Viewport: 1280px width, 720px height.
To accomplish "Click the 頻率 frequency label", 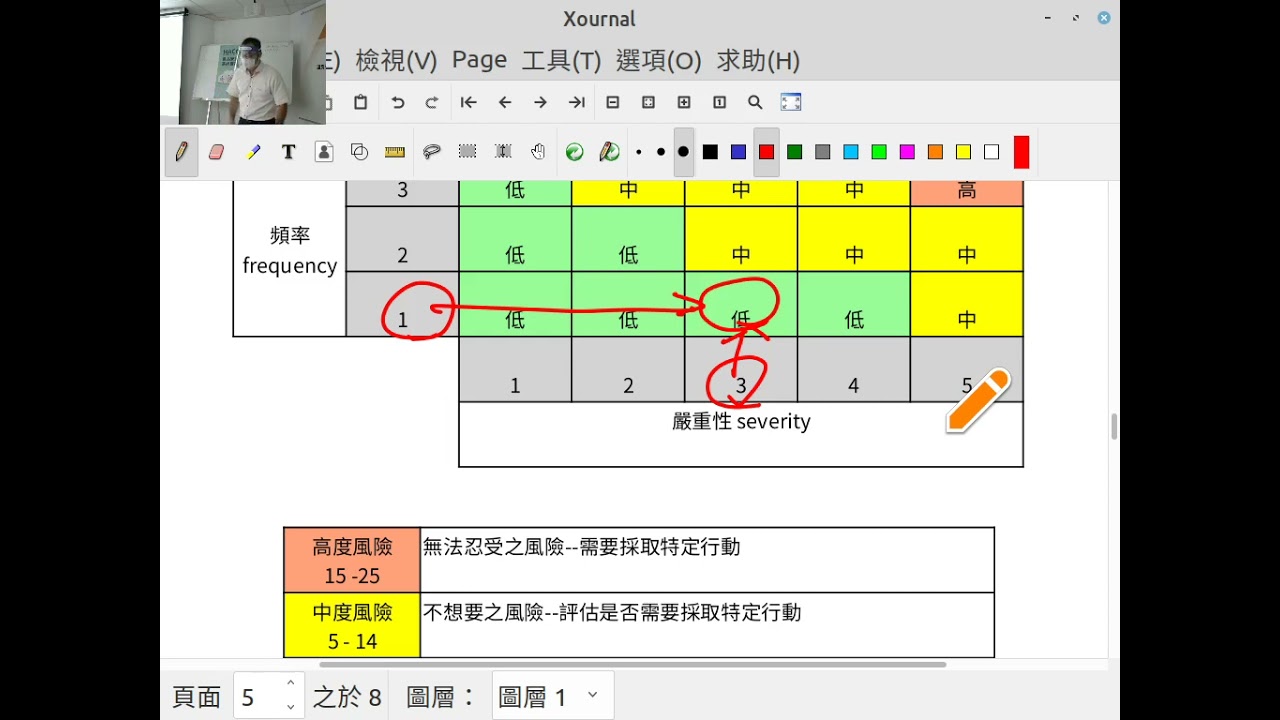I will [x=290, y=250].
